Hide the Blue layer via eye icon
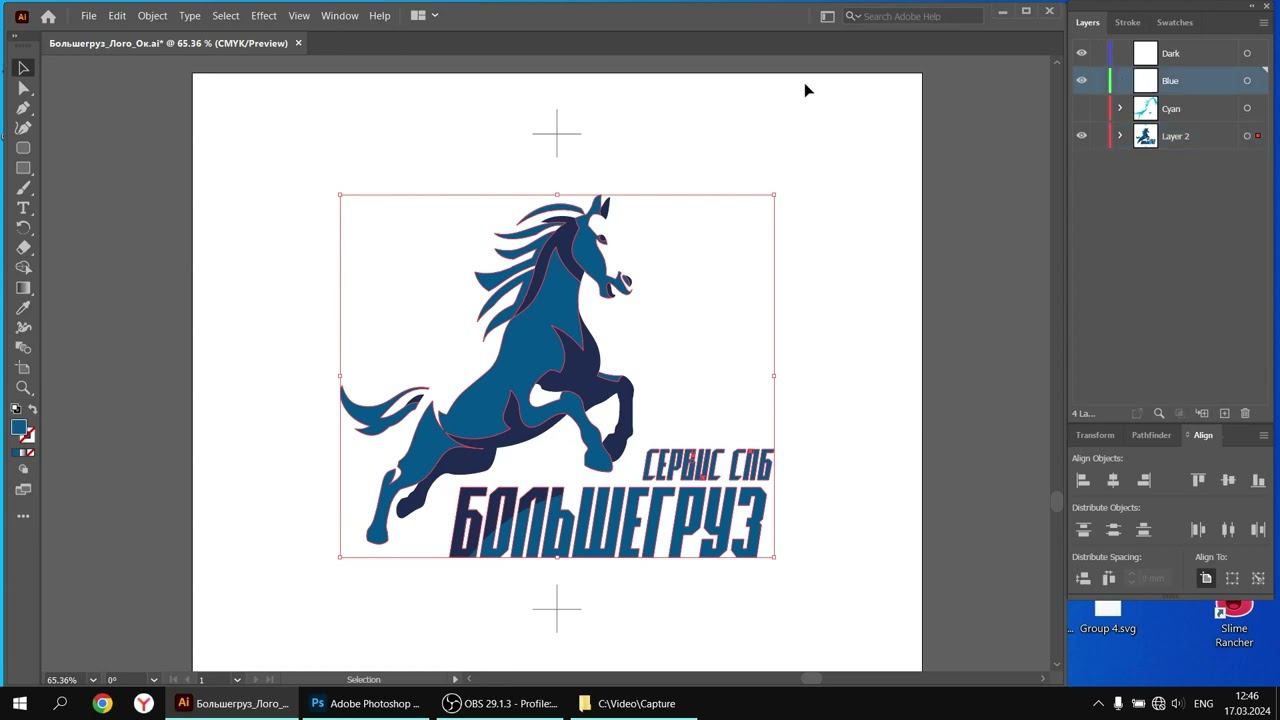The width and height of the screenshot is (1280, 720). [1081, 80]
